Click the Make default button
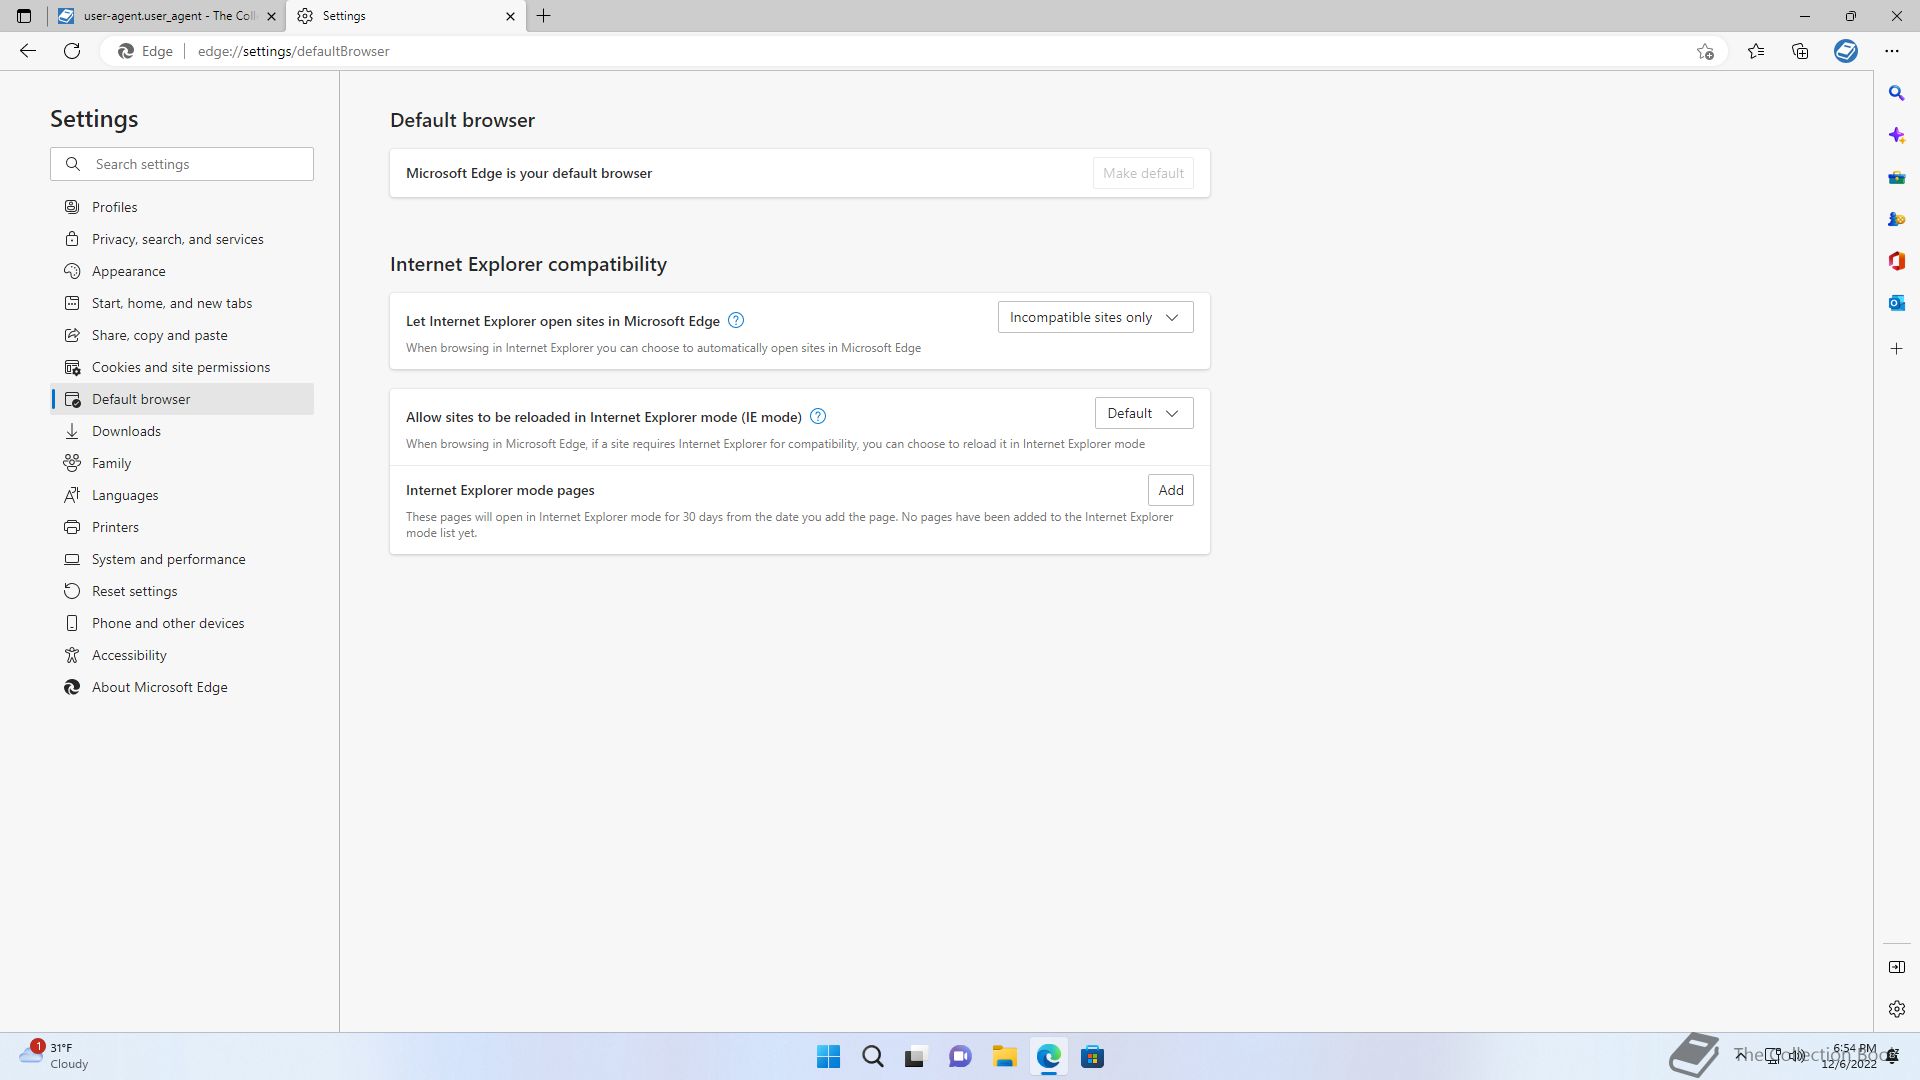The image size is (1920, 1080). coord(1143,173)
